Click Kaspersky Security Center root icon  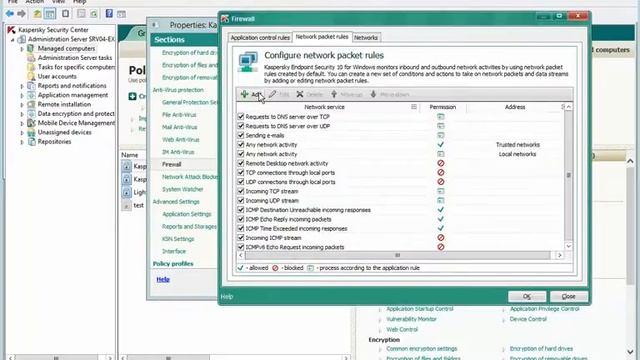point(11,30)
